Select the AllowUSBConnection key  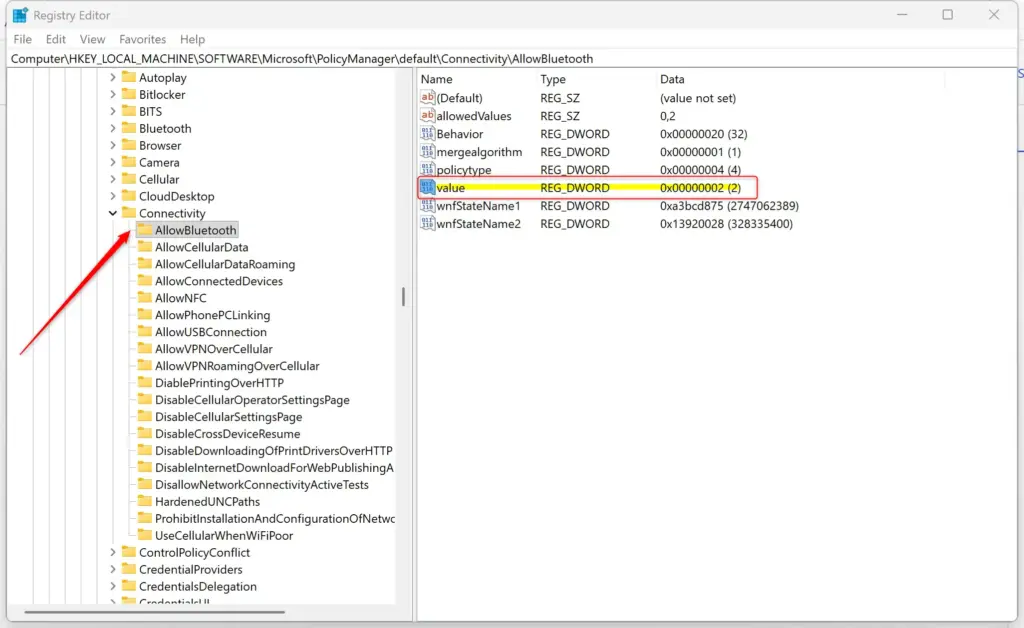pos(210,332)
